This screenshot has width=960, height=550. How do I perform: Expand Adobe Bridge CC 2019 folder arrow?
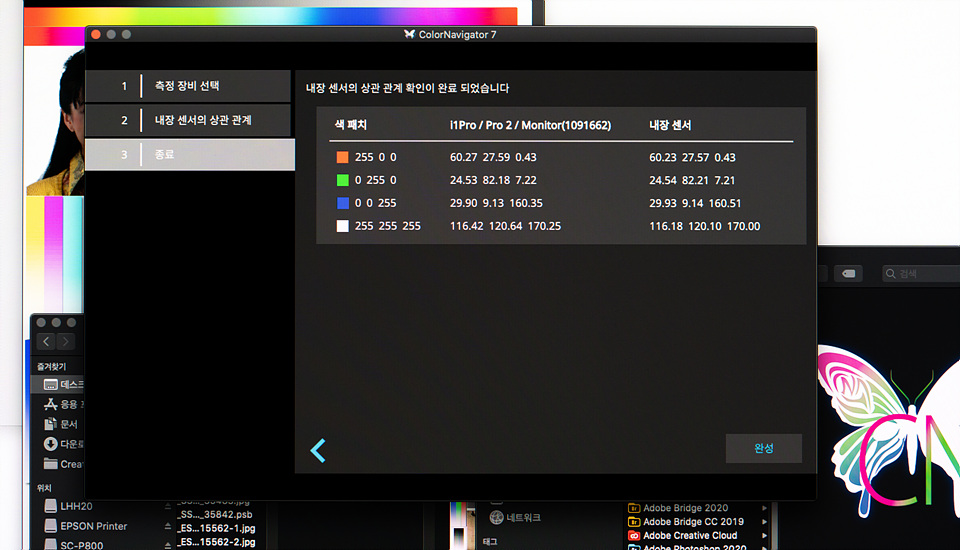(764, 522)
